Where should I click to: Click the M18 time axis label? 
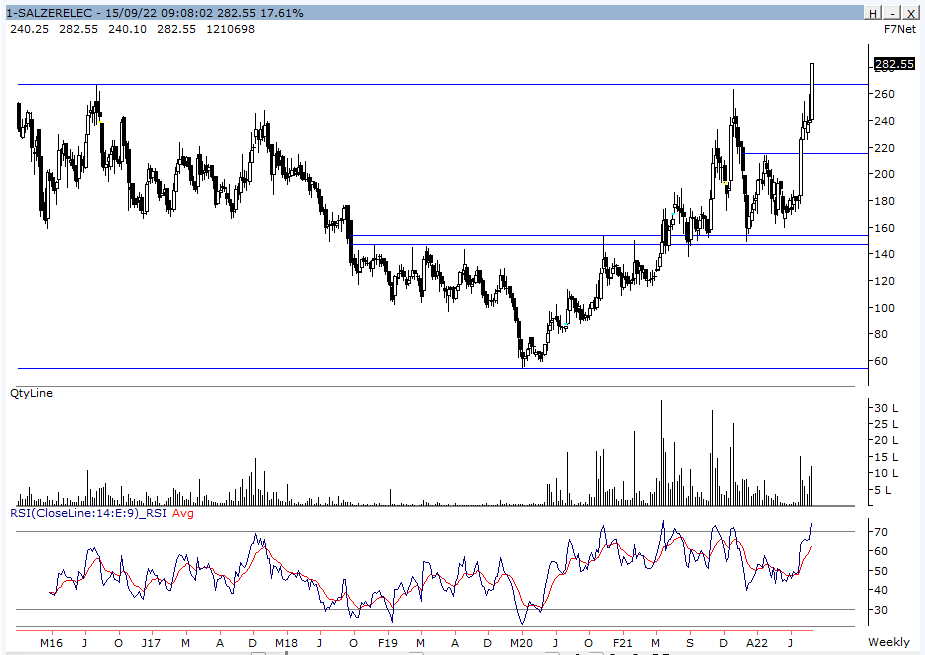coord(286,643)
